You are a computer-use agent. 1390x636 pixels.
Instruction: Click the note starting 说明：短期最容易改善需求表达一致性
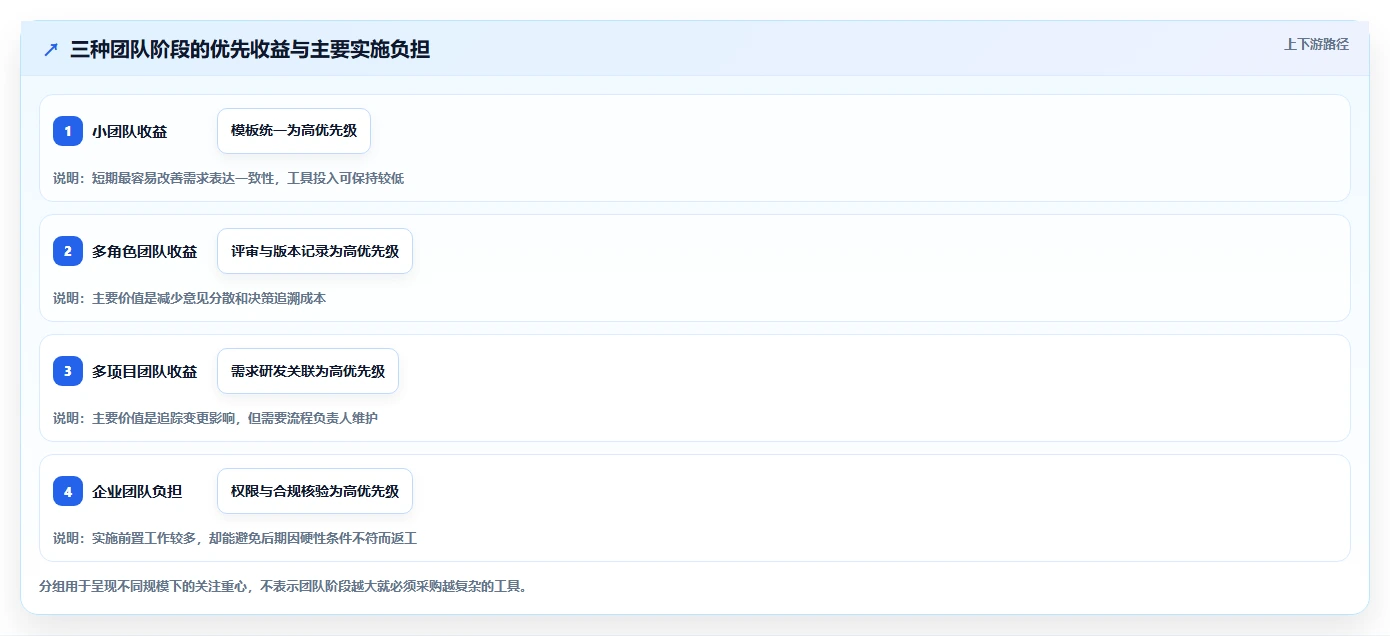(229, 178)
